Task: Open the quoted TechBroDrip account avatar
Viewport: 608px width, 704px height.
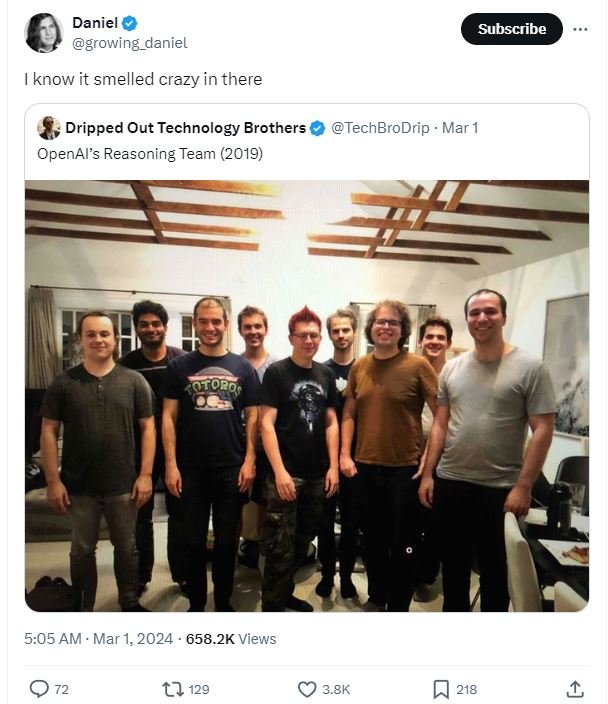Action: 49,128
